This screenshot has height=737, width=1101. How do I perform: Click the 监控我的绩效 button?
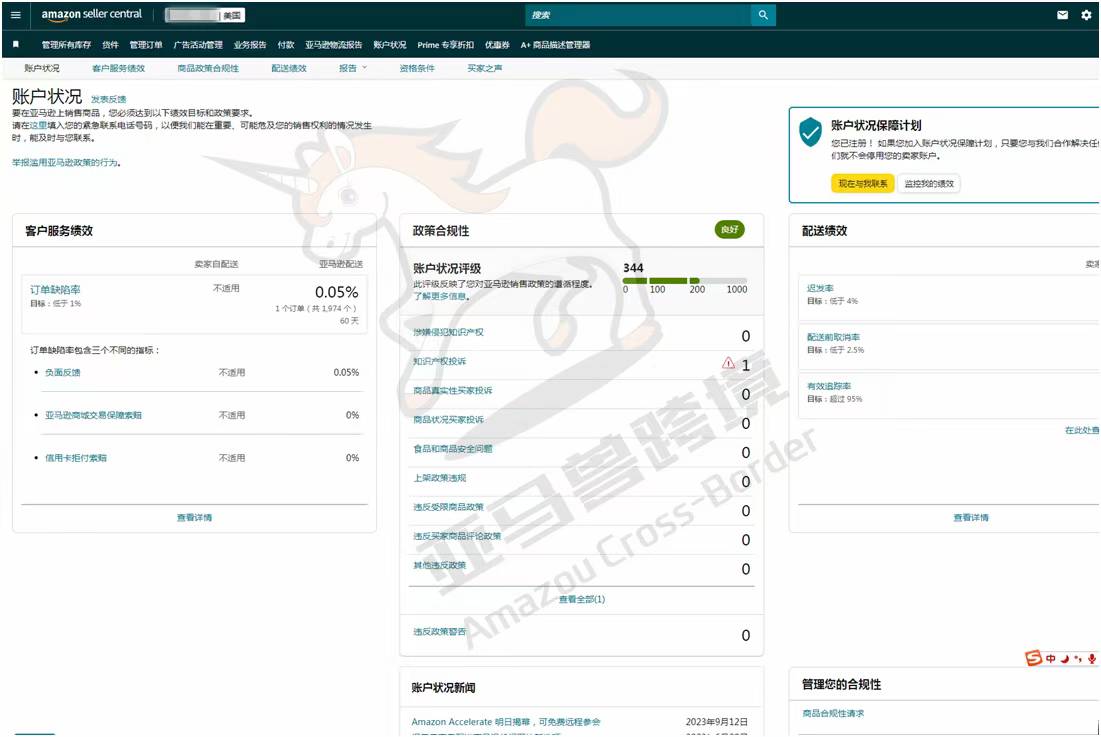[x=929, y=183]
